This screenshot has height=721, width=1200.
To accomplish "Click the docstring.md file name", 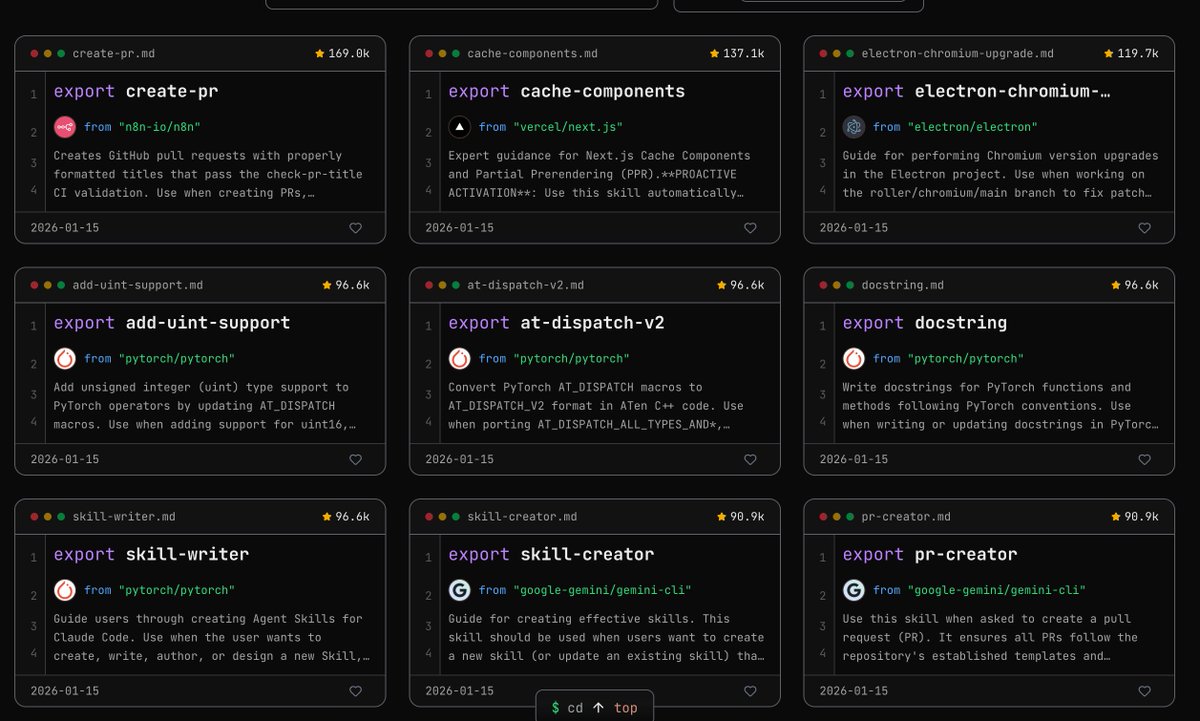I will click(x=903, y=285).
